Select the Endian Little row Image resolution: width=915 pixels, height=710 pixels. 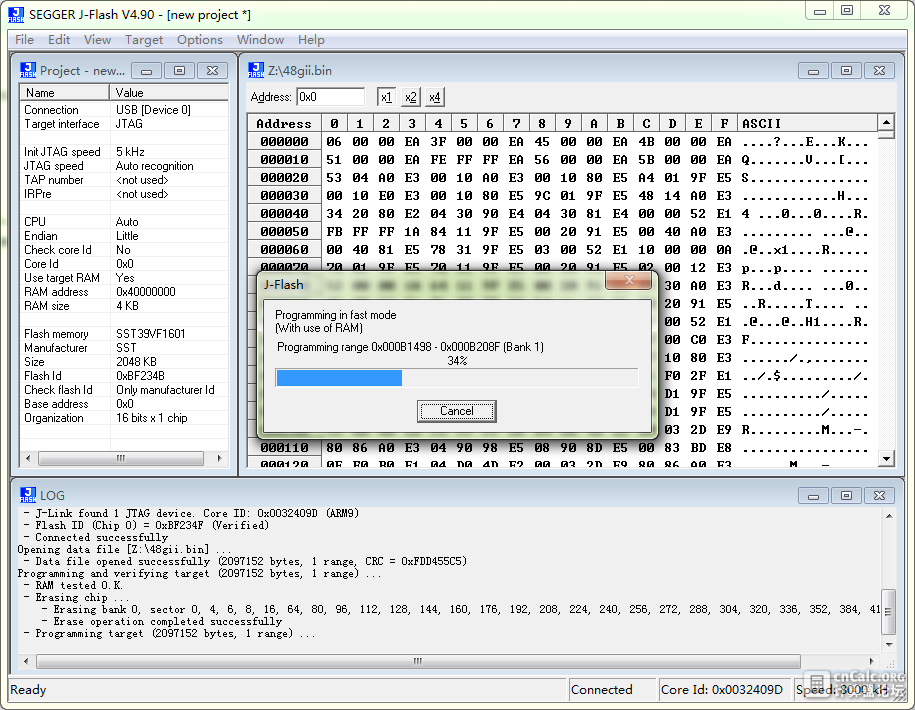(x=124, y=236)
